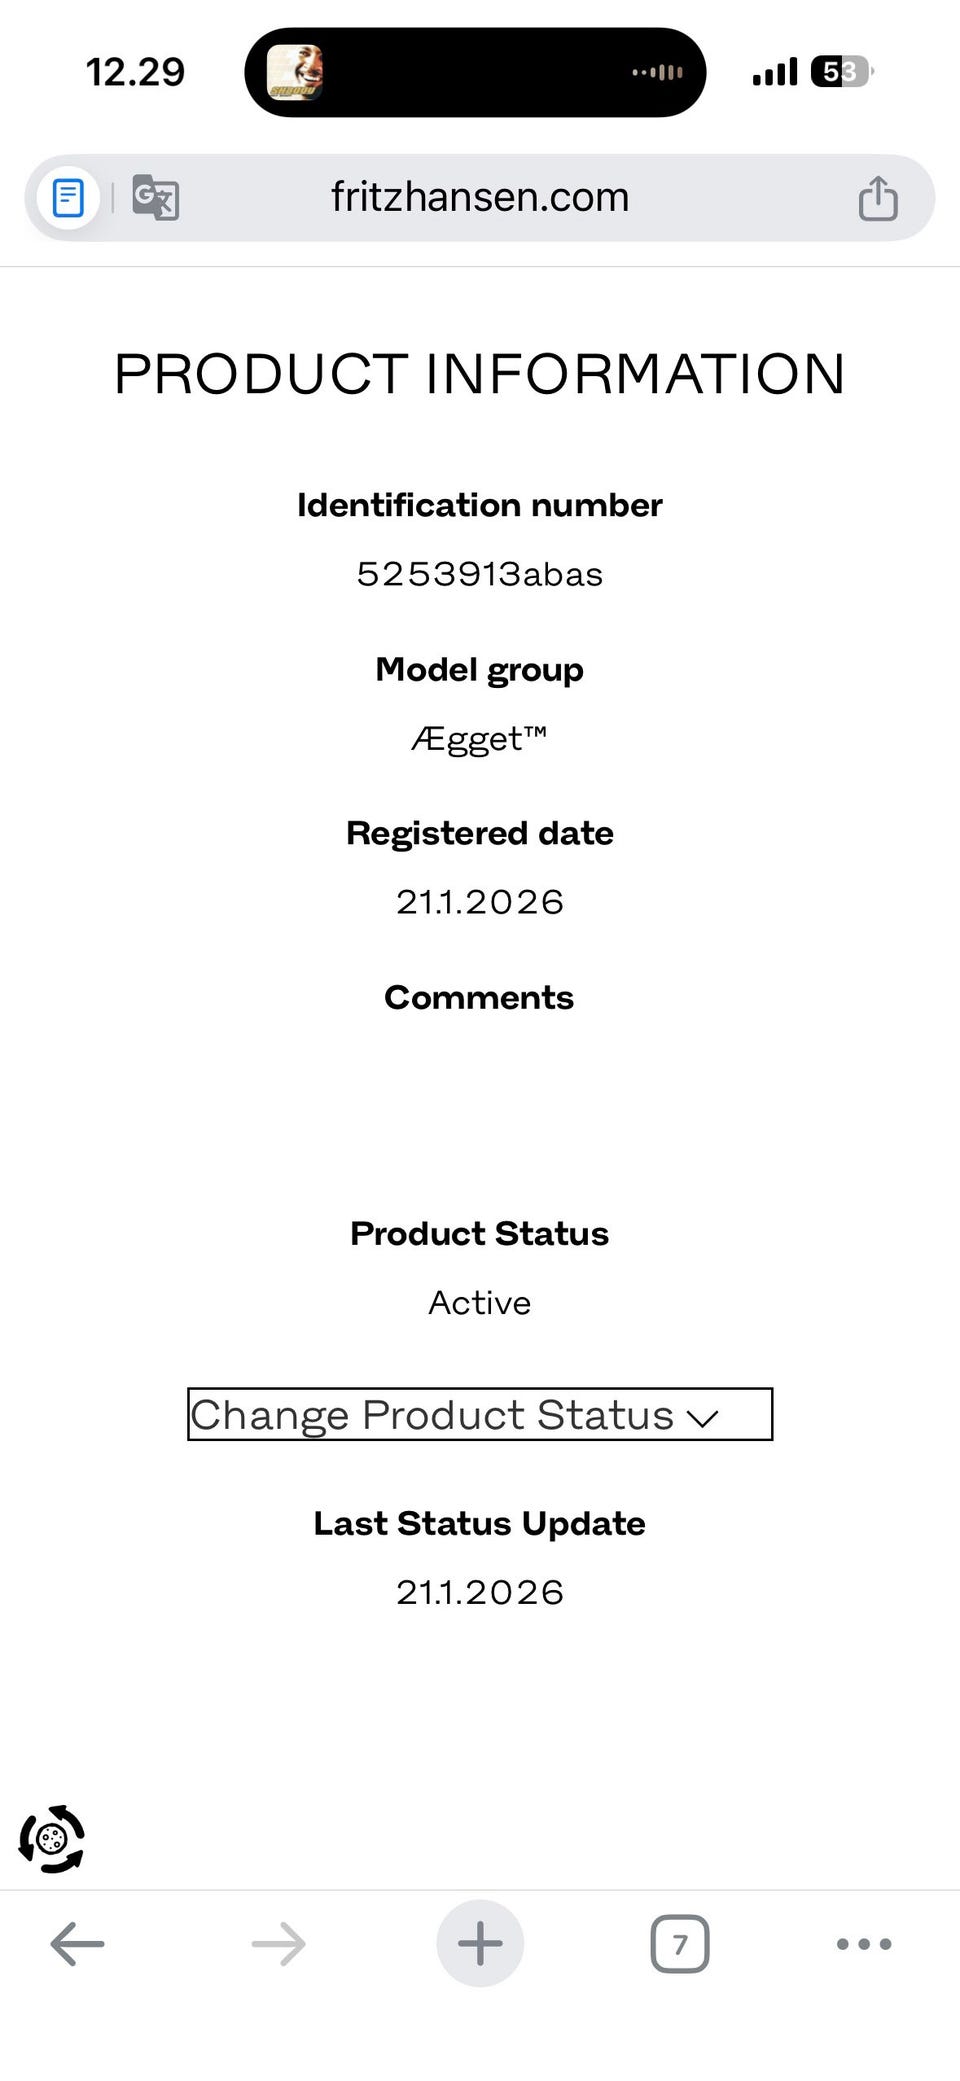The image size is (960, 2081).
Task: Show the tab switcher with 7 tabs
Action: (x=680, y=1944)
